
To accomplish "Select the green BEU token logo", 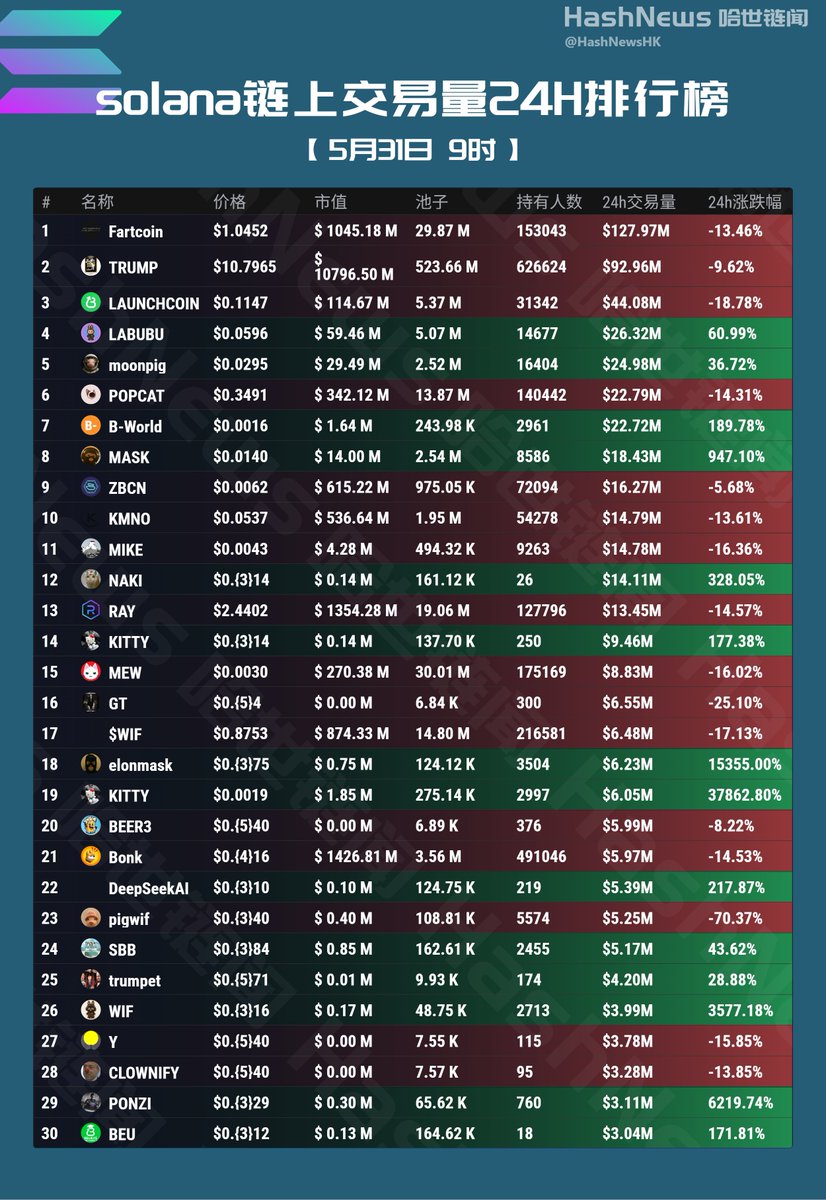I will click(90, 1134).
